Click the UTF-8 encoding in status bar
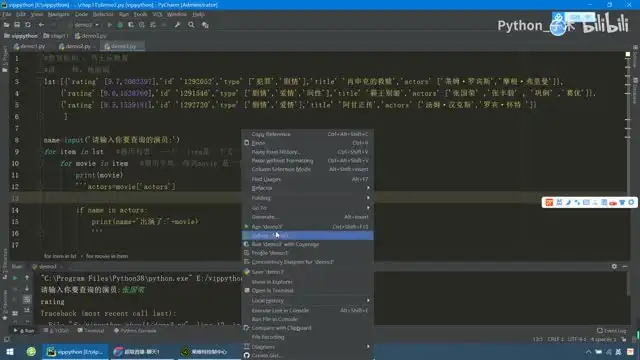 point(578,340)
